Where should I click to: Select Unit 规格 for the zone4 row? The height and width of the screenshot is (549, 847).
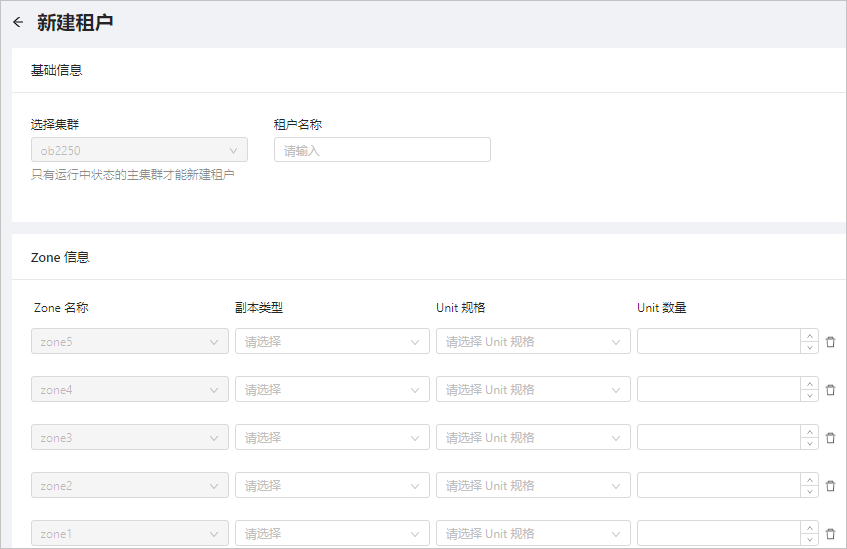click(x=533, y=389)
